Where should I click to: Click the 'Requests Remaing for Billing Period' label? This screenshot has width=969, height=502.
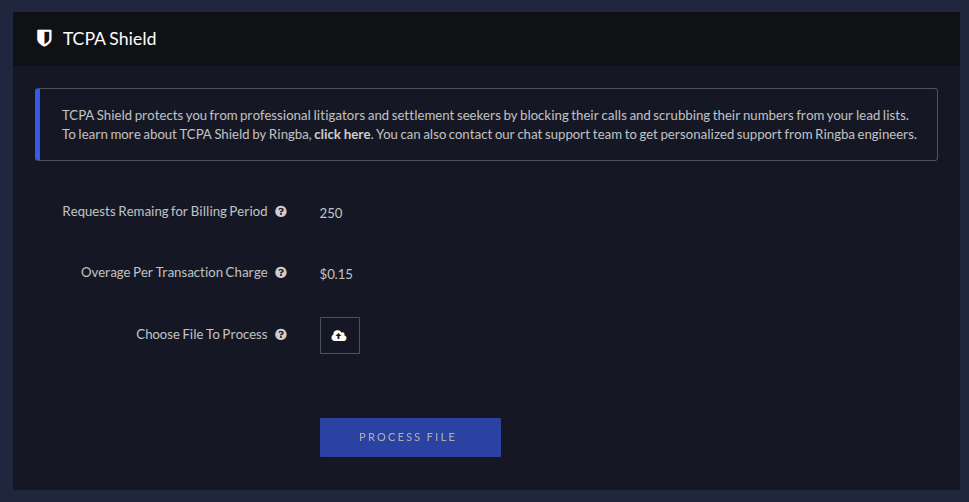[x=165, y=211]
